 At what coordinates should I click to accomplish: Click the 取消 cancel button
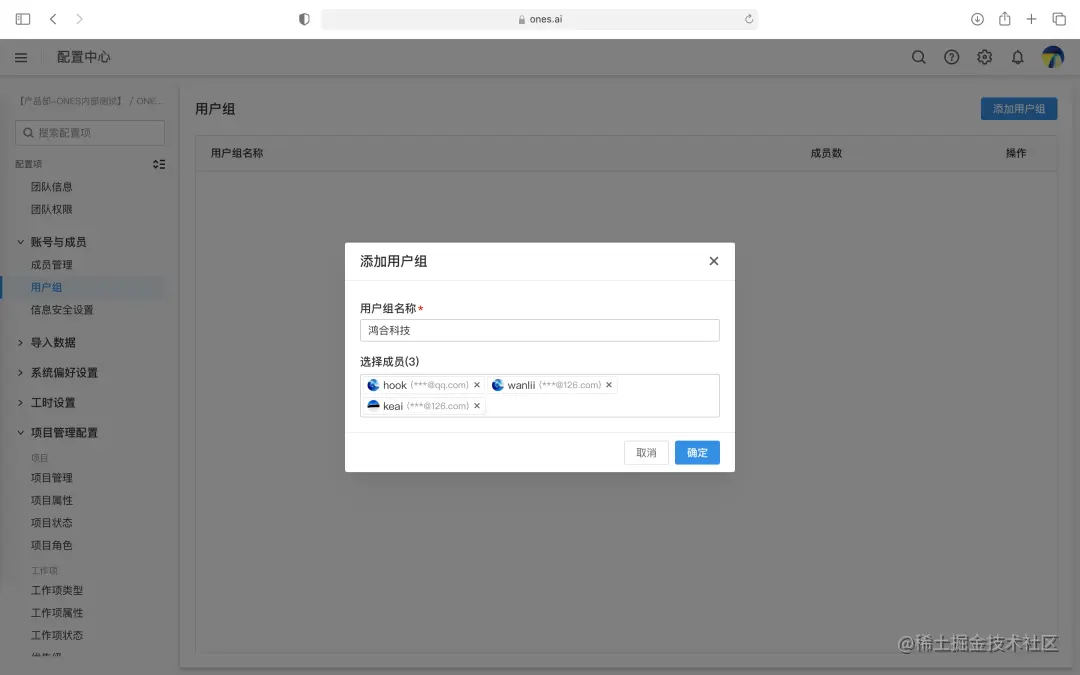pos(646,452)
